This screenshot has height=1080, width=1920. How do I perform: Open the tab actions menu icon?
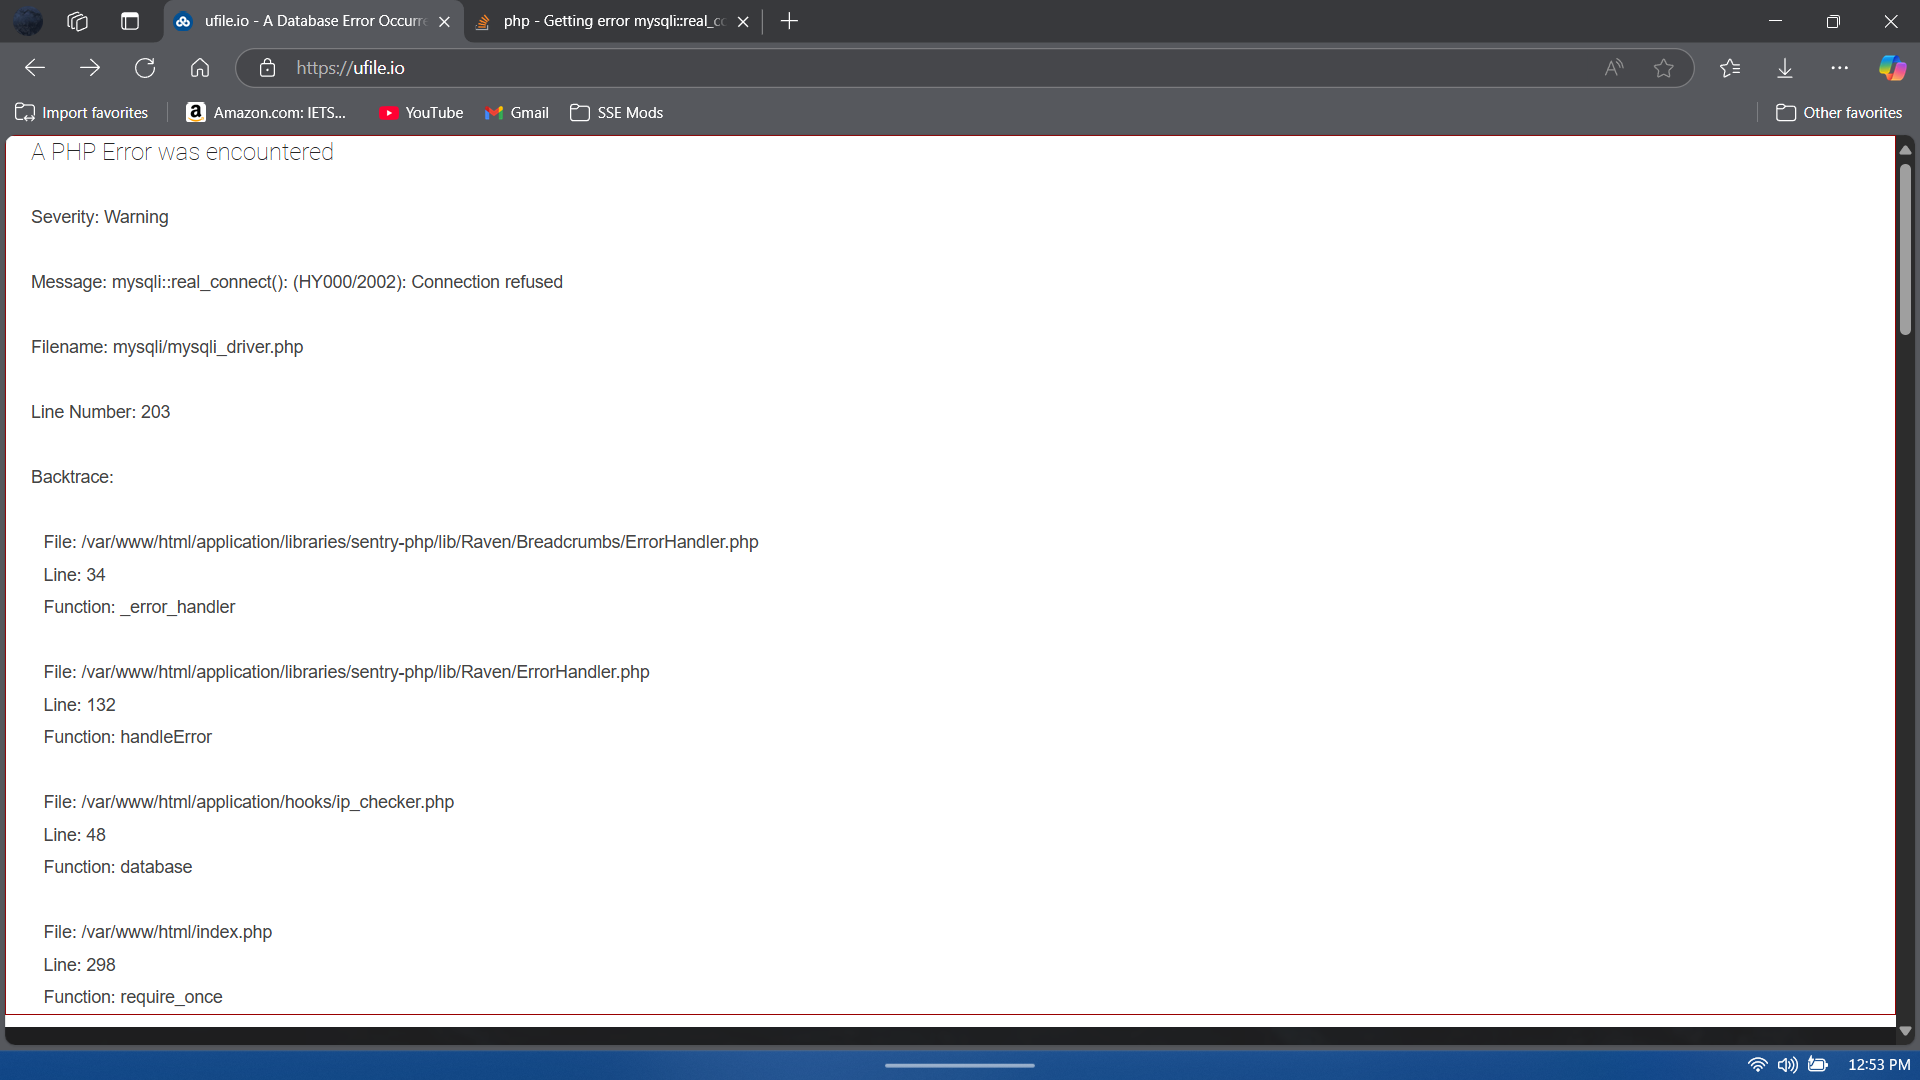[130, 21]
